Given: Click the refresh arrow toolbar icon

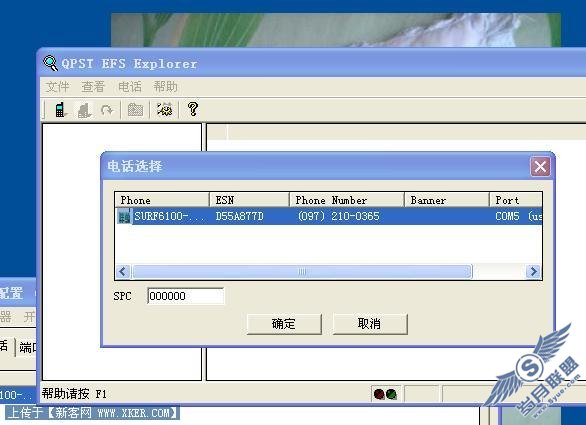Looking at the screenshot, I should coord(107,110).
